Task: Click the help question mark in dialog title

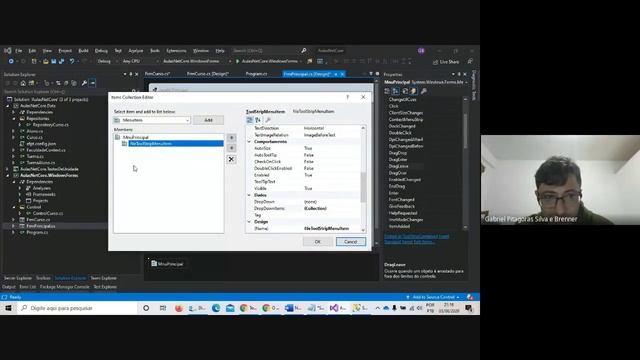Action: click(x=348, y=97)
